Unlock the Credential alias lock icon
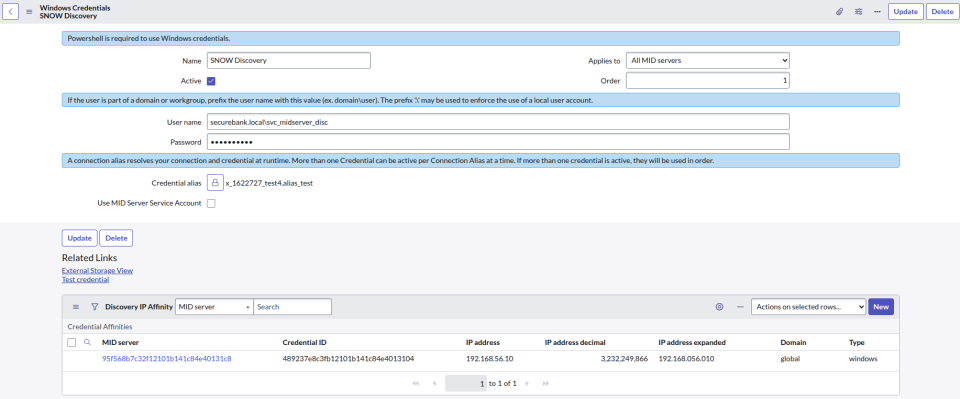 point(215,183)
